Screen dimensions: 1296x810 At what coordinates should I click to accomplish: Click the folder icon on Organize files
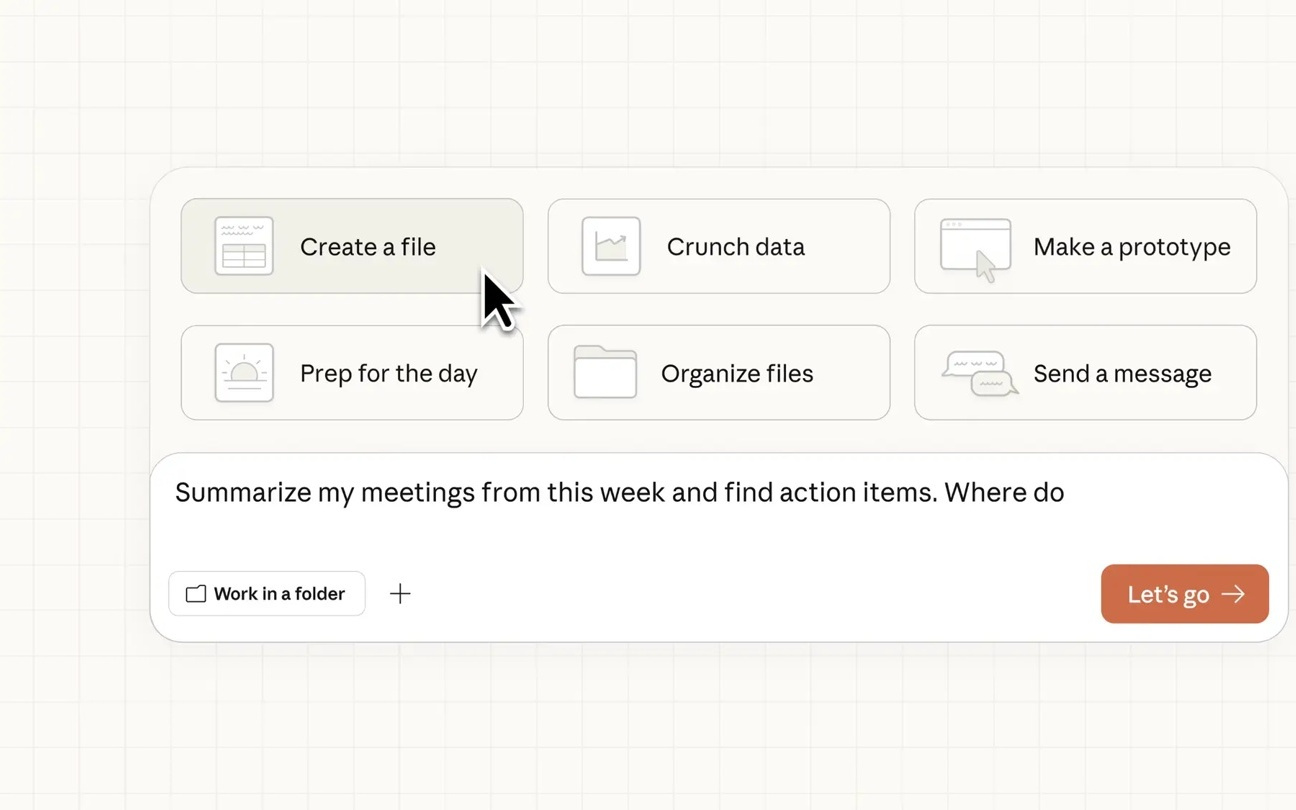605,373
